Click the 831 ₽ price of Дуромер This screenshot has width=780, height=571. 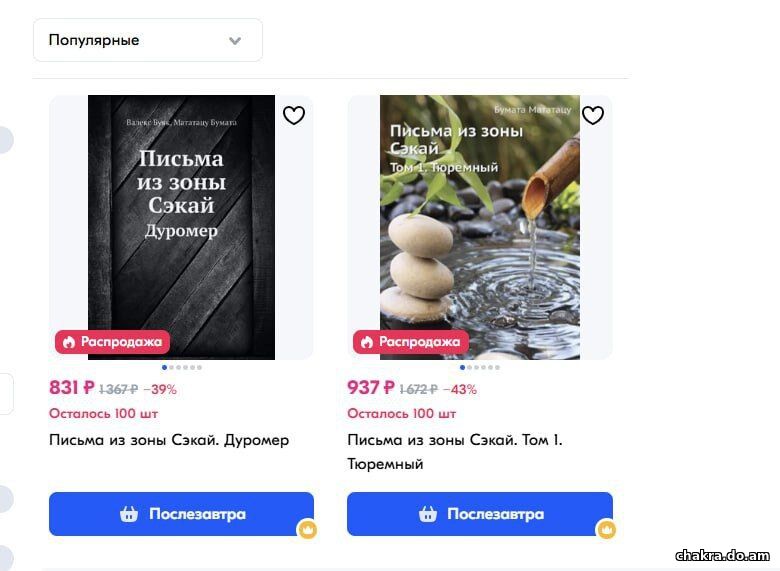[72, 387]
